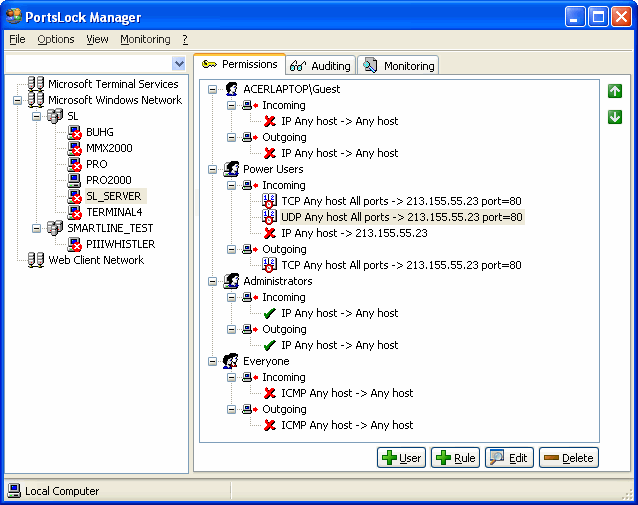Click the BUHG computer icon
Viewport: 638px width, 505px height.
point(74,132)
